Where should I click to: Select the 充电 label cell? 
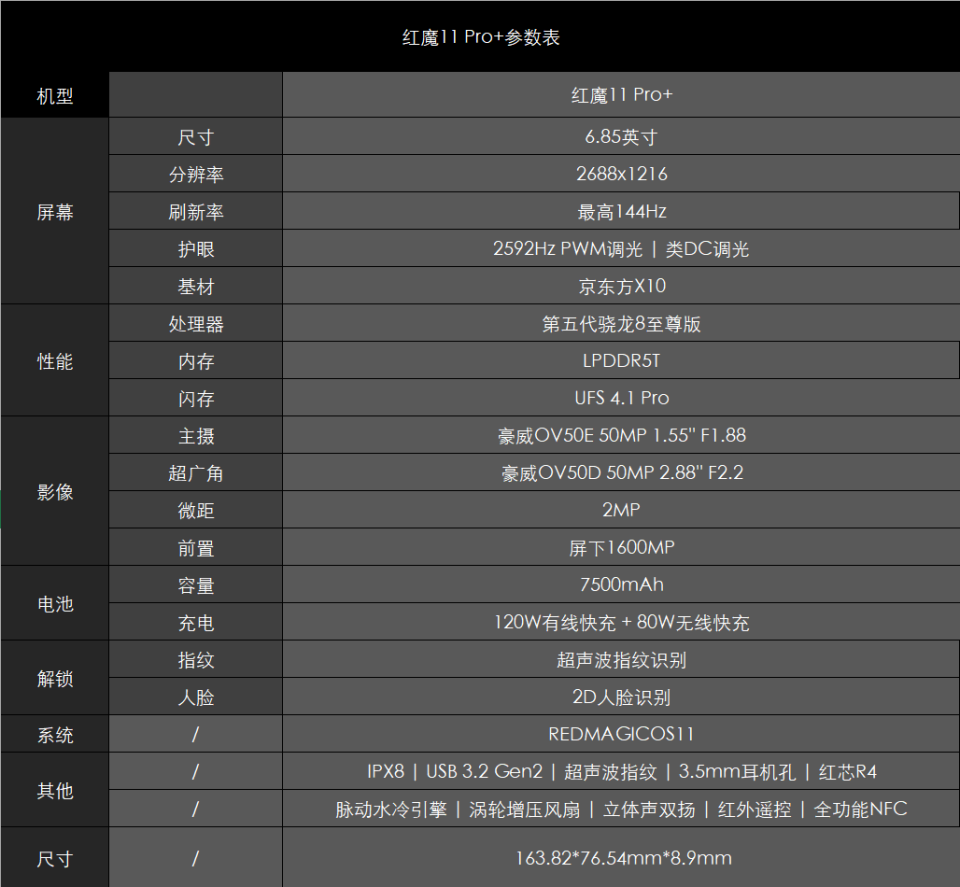(x=196, y=622)
